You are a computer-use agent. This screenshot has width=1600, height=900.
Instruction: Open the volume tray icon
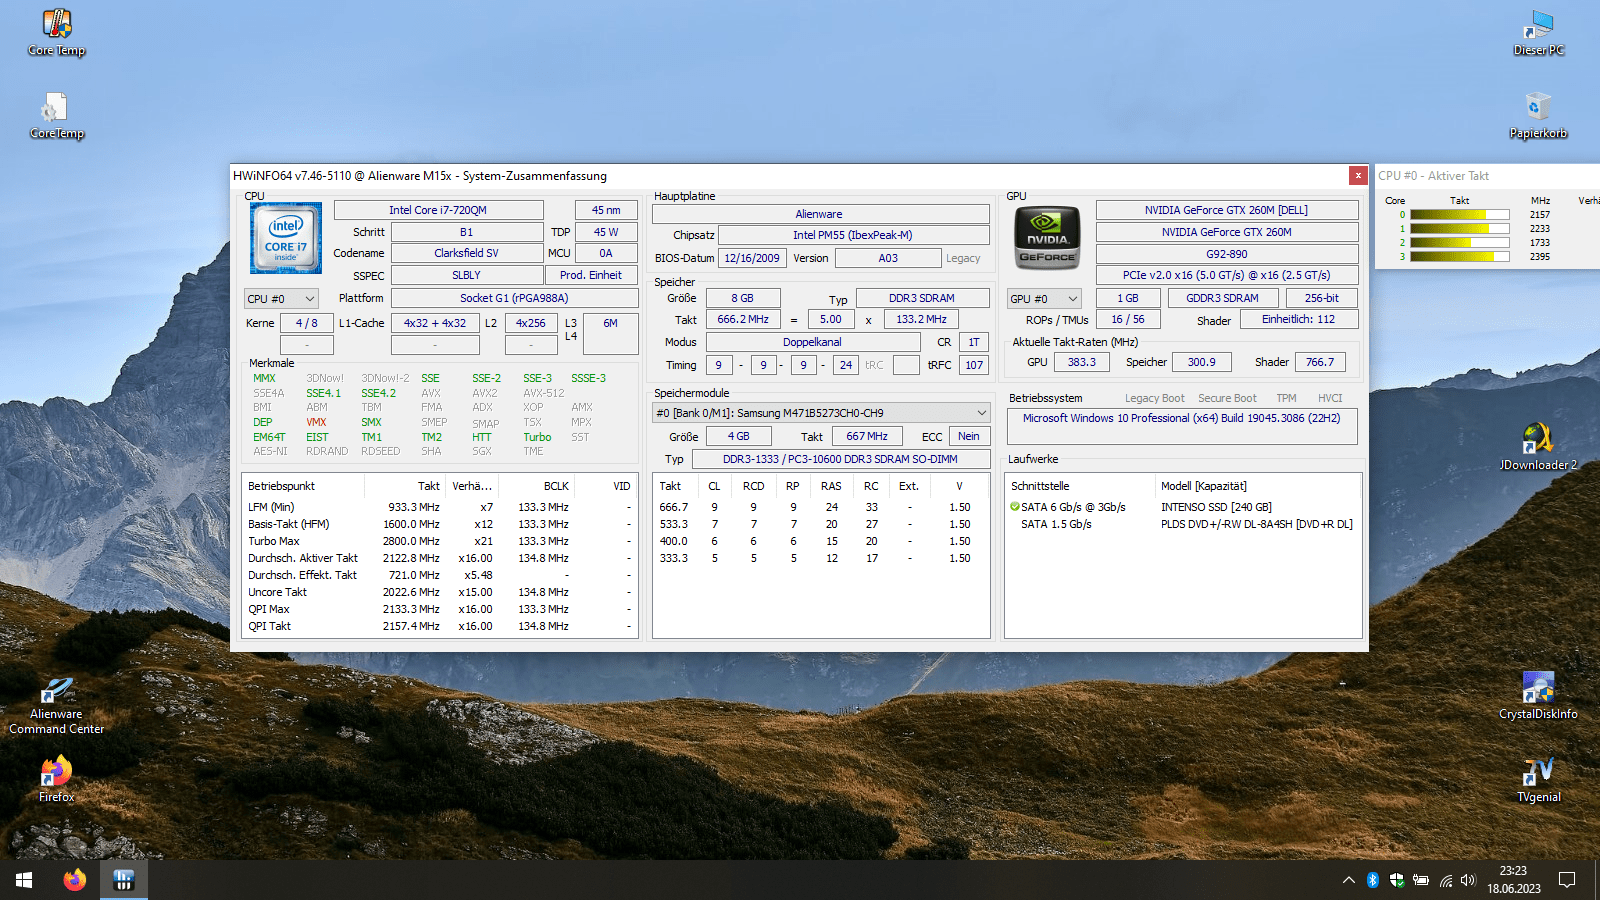pos(1468,880)
